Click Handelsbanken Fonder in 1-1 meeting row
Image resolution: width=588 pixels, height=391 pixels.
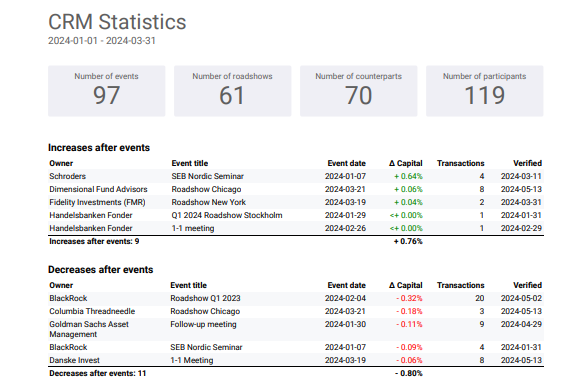91,228
